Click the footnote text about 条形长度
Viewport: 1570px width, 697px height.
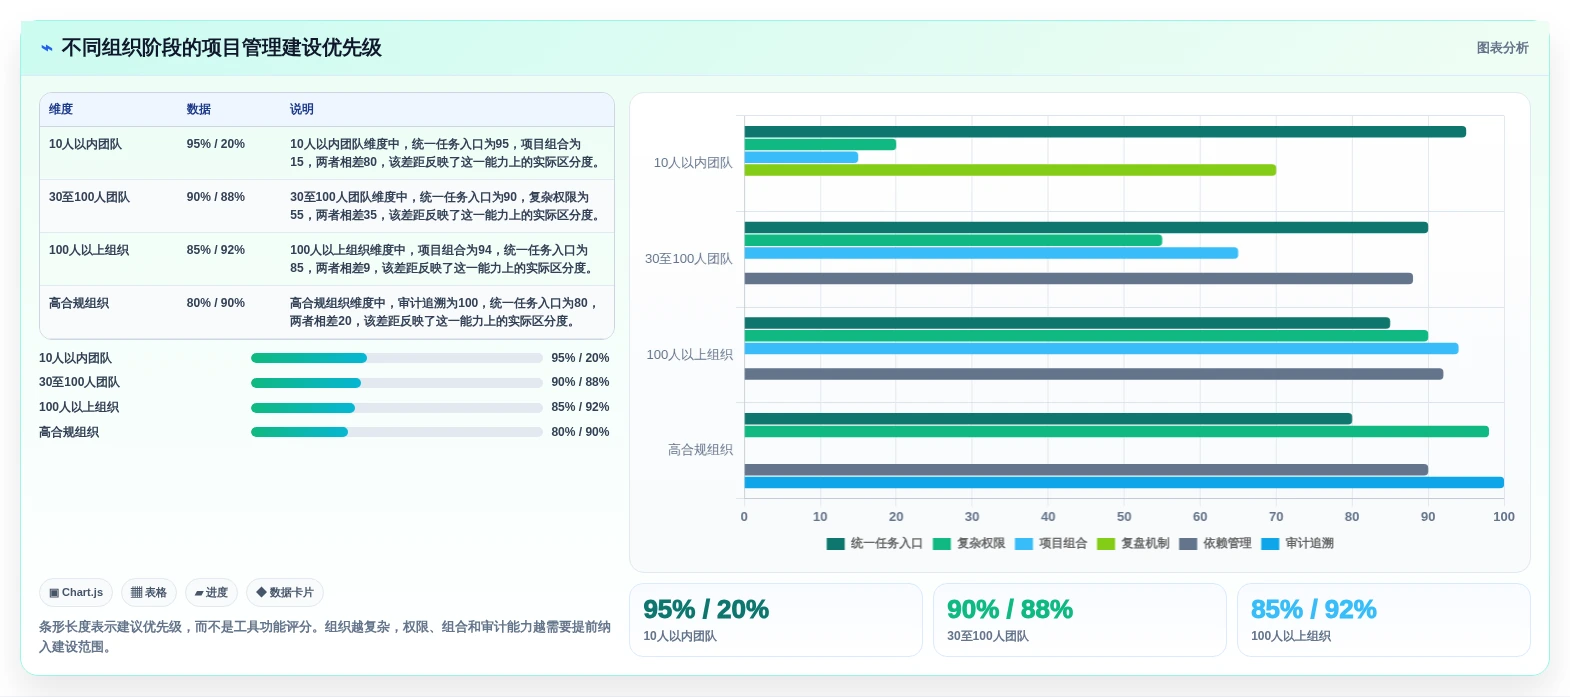pos(325,637)
